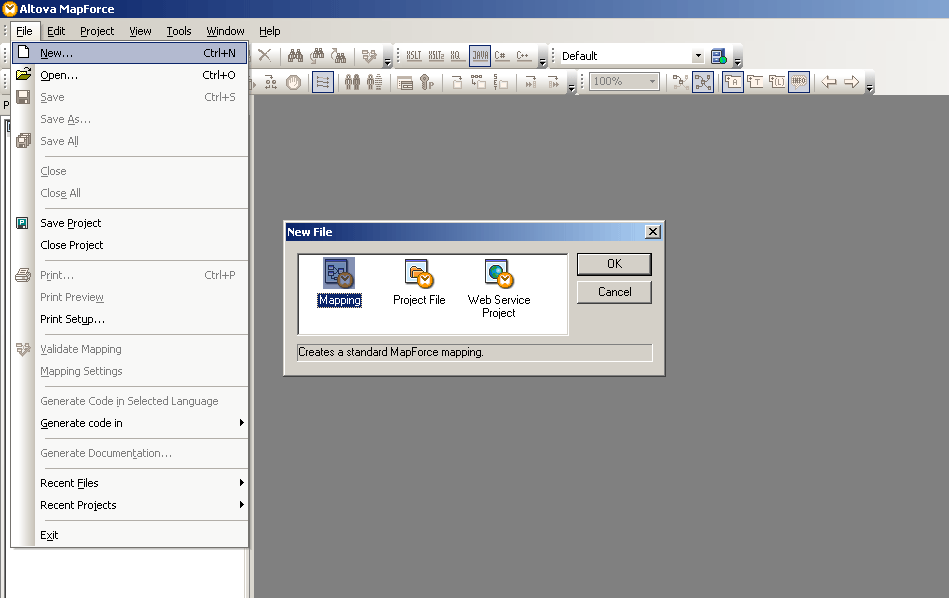
Task: Close the New File dialog
Action: click(x=652, y=232)
